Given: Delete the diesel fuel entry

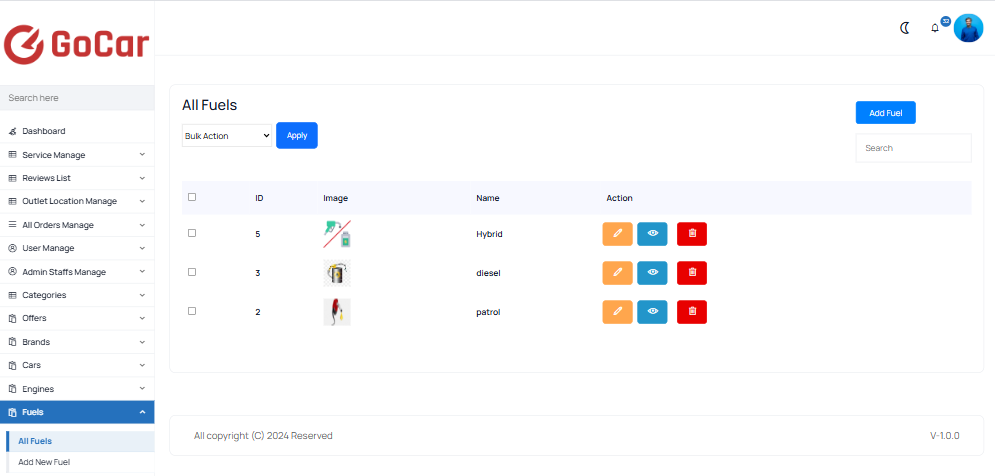Looking at the screenshot, I should [692, 273].
